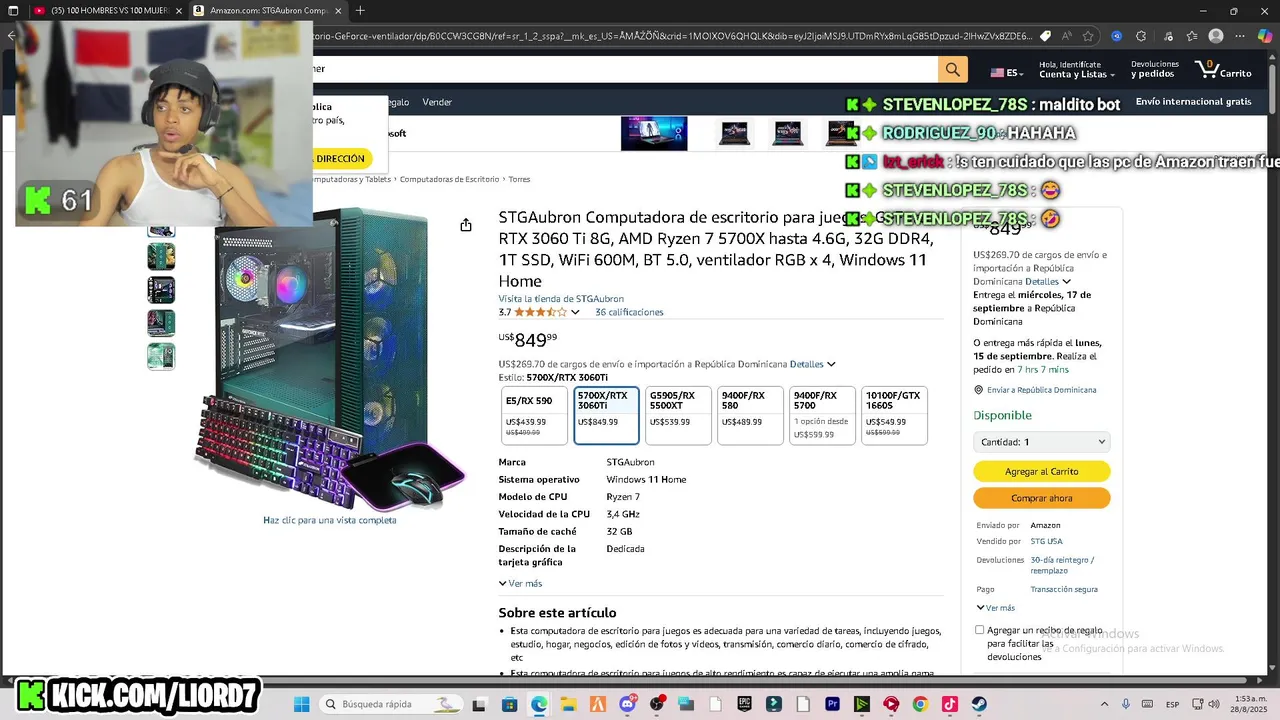
Task: Open the Cuenta y Listas dropdown
Action: (x=1077, y=69)
